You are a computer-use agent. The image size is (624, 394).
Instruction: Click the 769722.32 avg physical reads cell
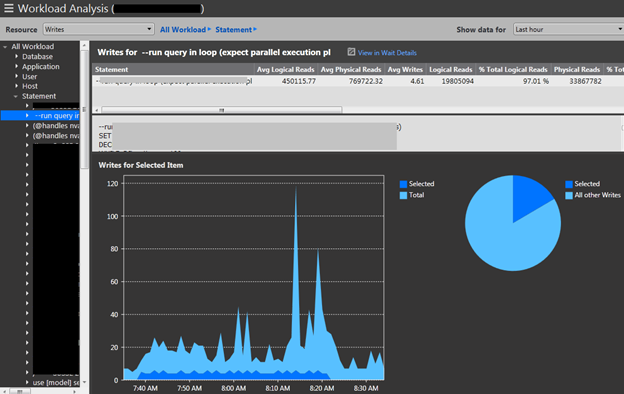(x=365, y=81)
